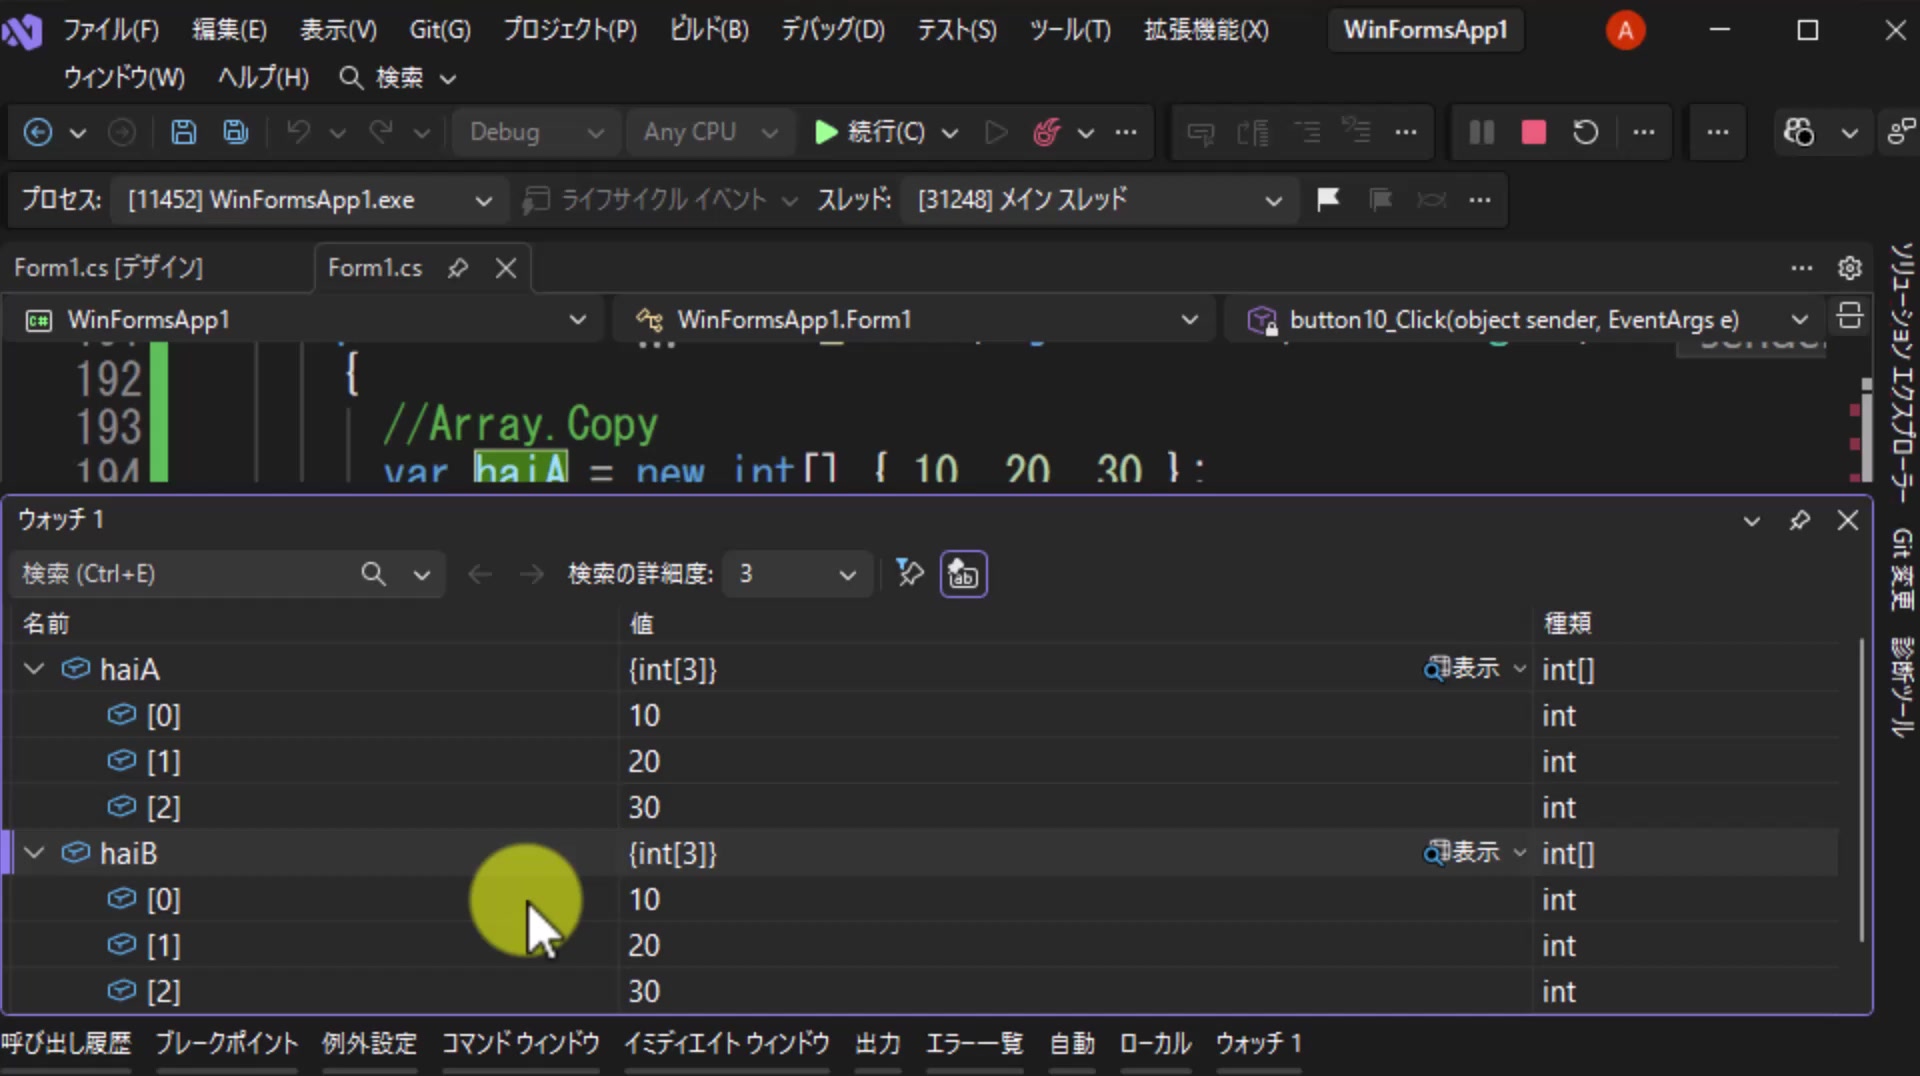
Task: Click the 検索 search box in menu bar
Action: click(398, 78)
